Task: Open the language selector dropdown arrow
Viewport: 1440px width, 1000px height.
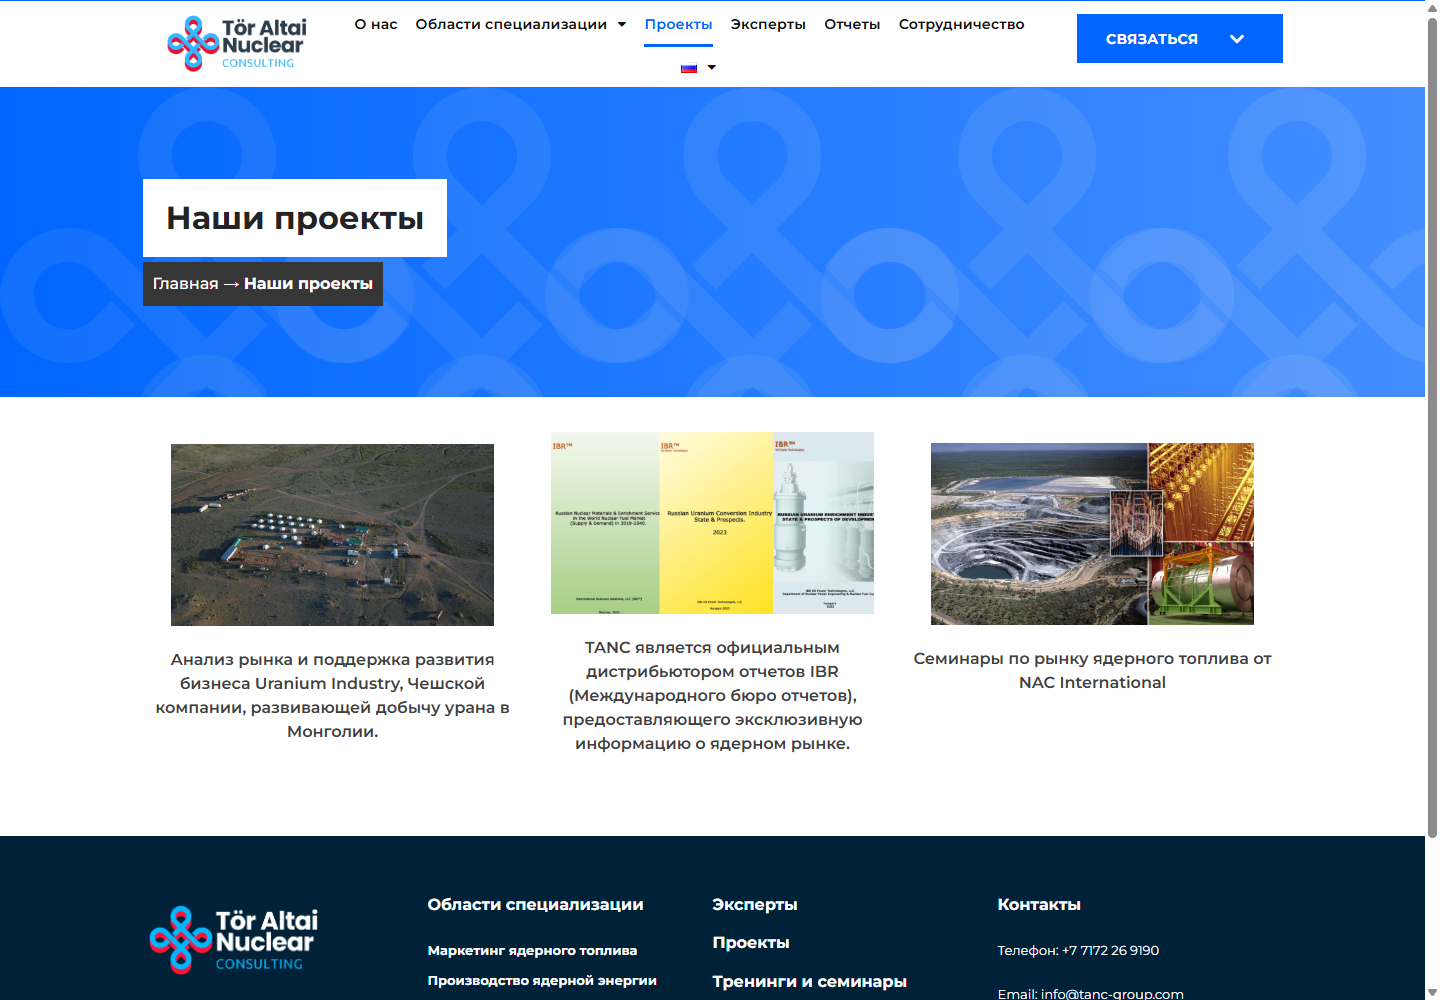Action: 712,68
